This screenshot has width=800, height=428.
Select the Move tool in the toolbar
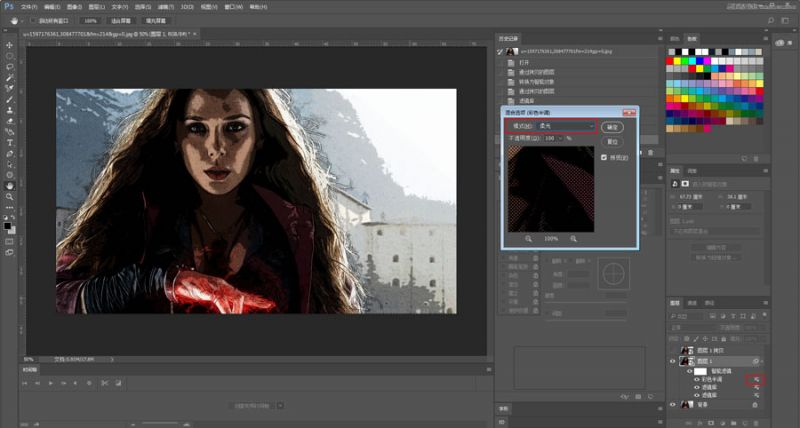click(x=10, y=45)
